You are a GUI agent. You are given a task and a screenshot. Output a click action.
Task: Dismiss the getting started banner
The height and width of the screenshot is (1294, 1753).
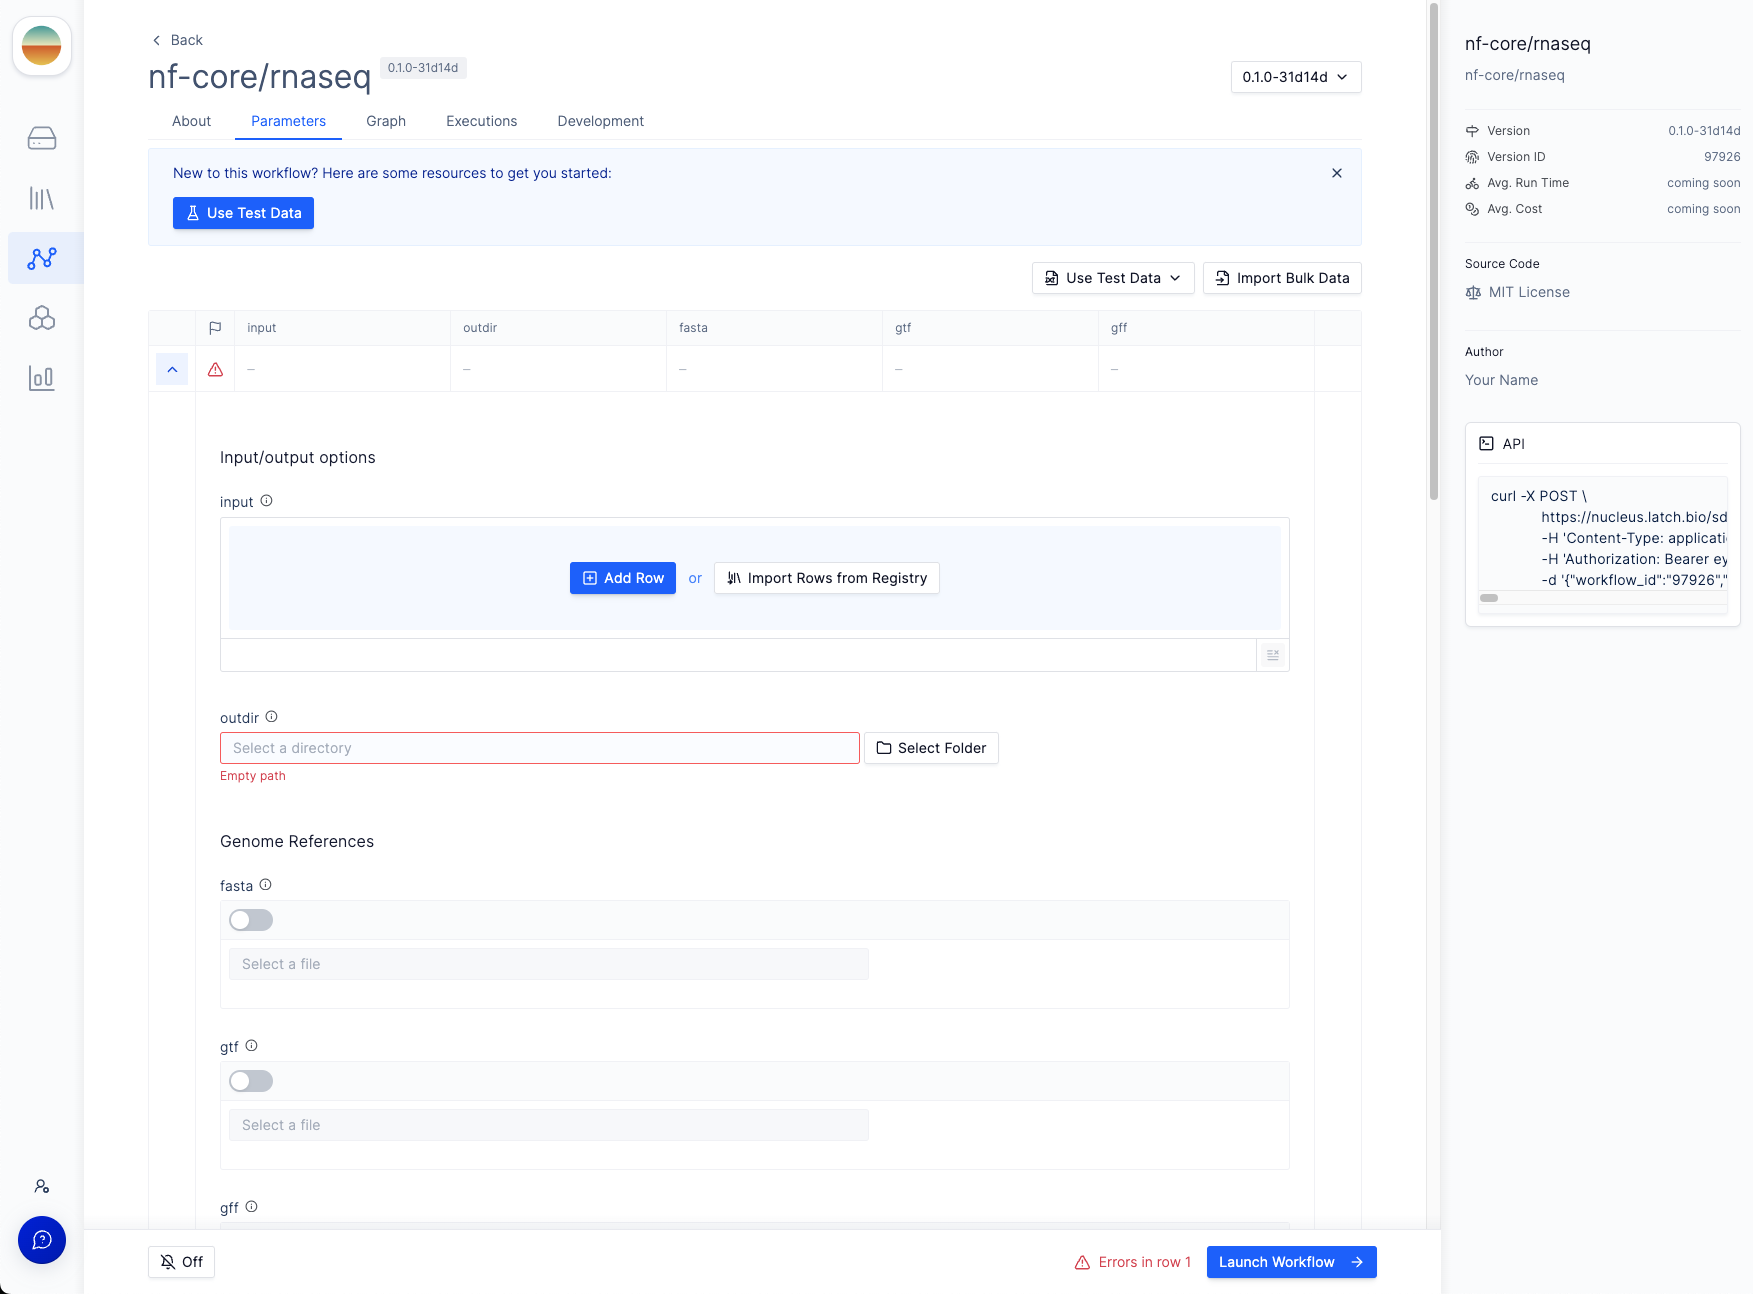pos(1337,173)
